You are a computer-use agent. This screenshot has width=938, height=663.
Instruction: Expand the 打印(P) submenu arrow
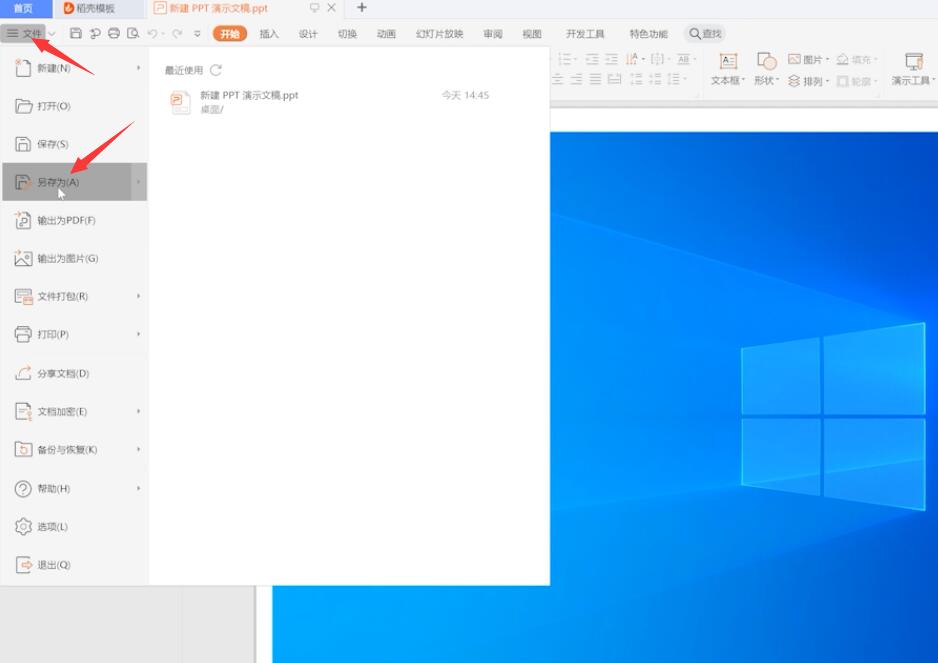pyautogui.click(x=138, y=334)
